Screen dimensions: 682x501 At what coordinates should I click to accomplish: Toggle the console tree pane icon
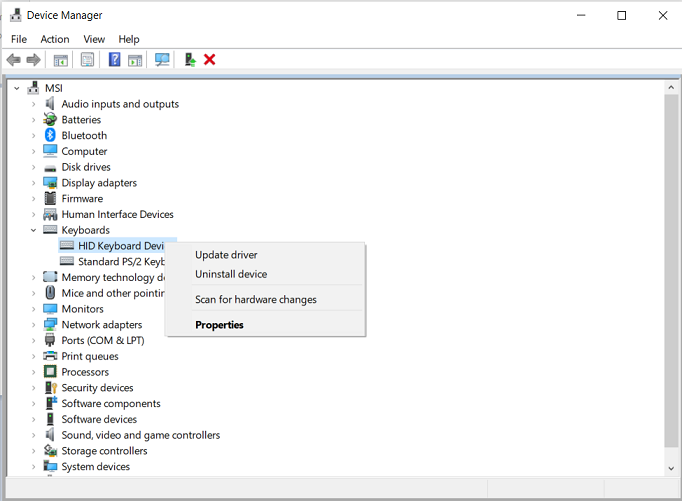pos(60,60)
